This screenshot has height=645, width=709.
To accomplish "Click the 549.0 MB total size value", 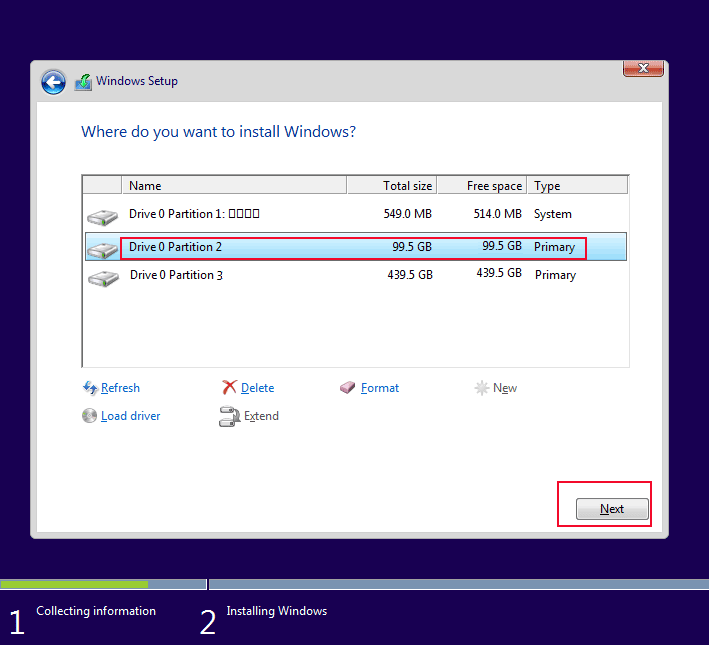I will coord(408,214).
